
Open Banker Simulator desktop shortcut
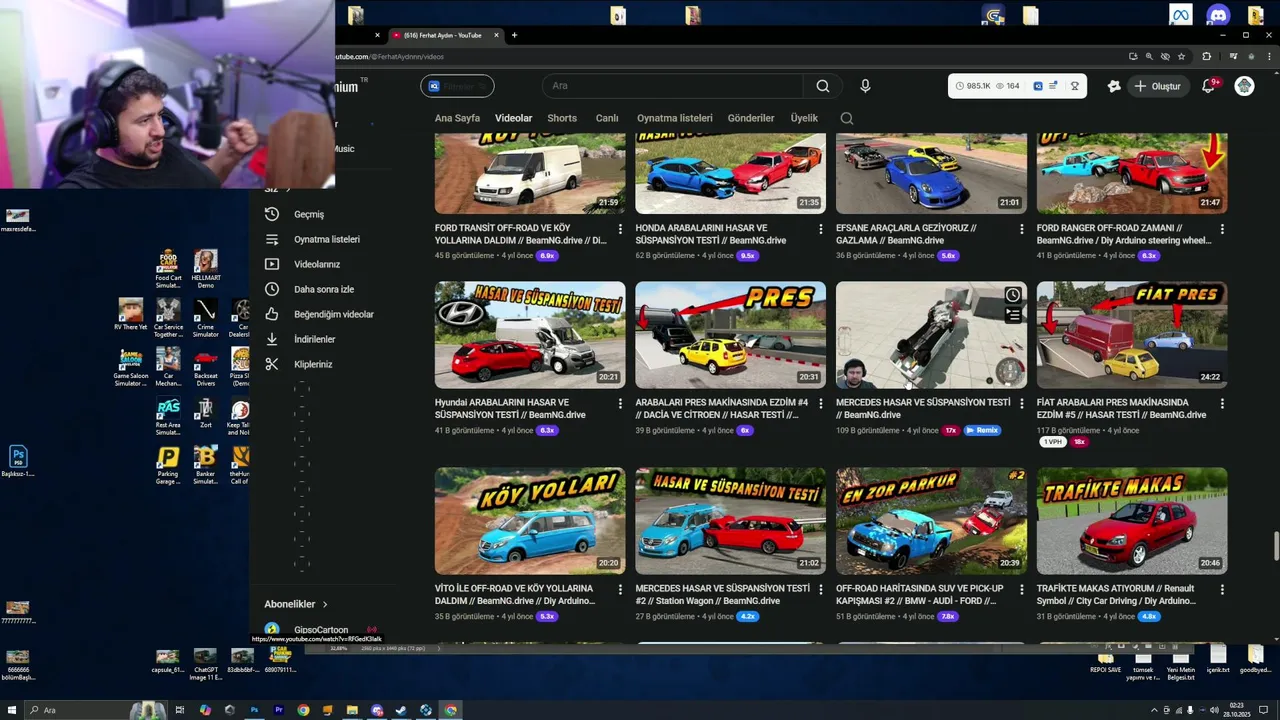(x=205, y=465)
